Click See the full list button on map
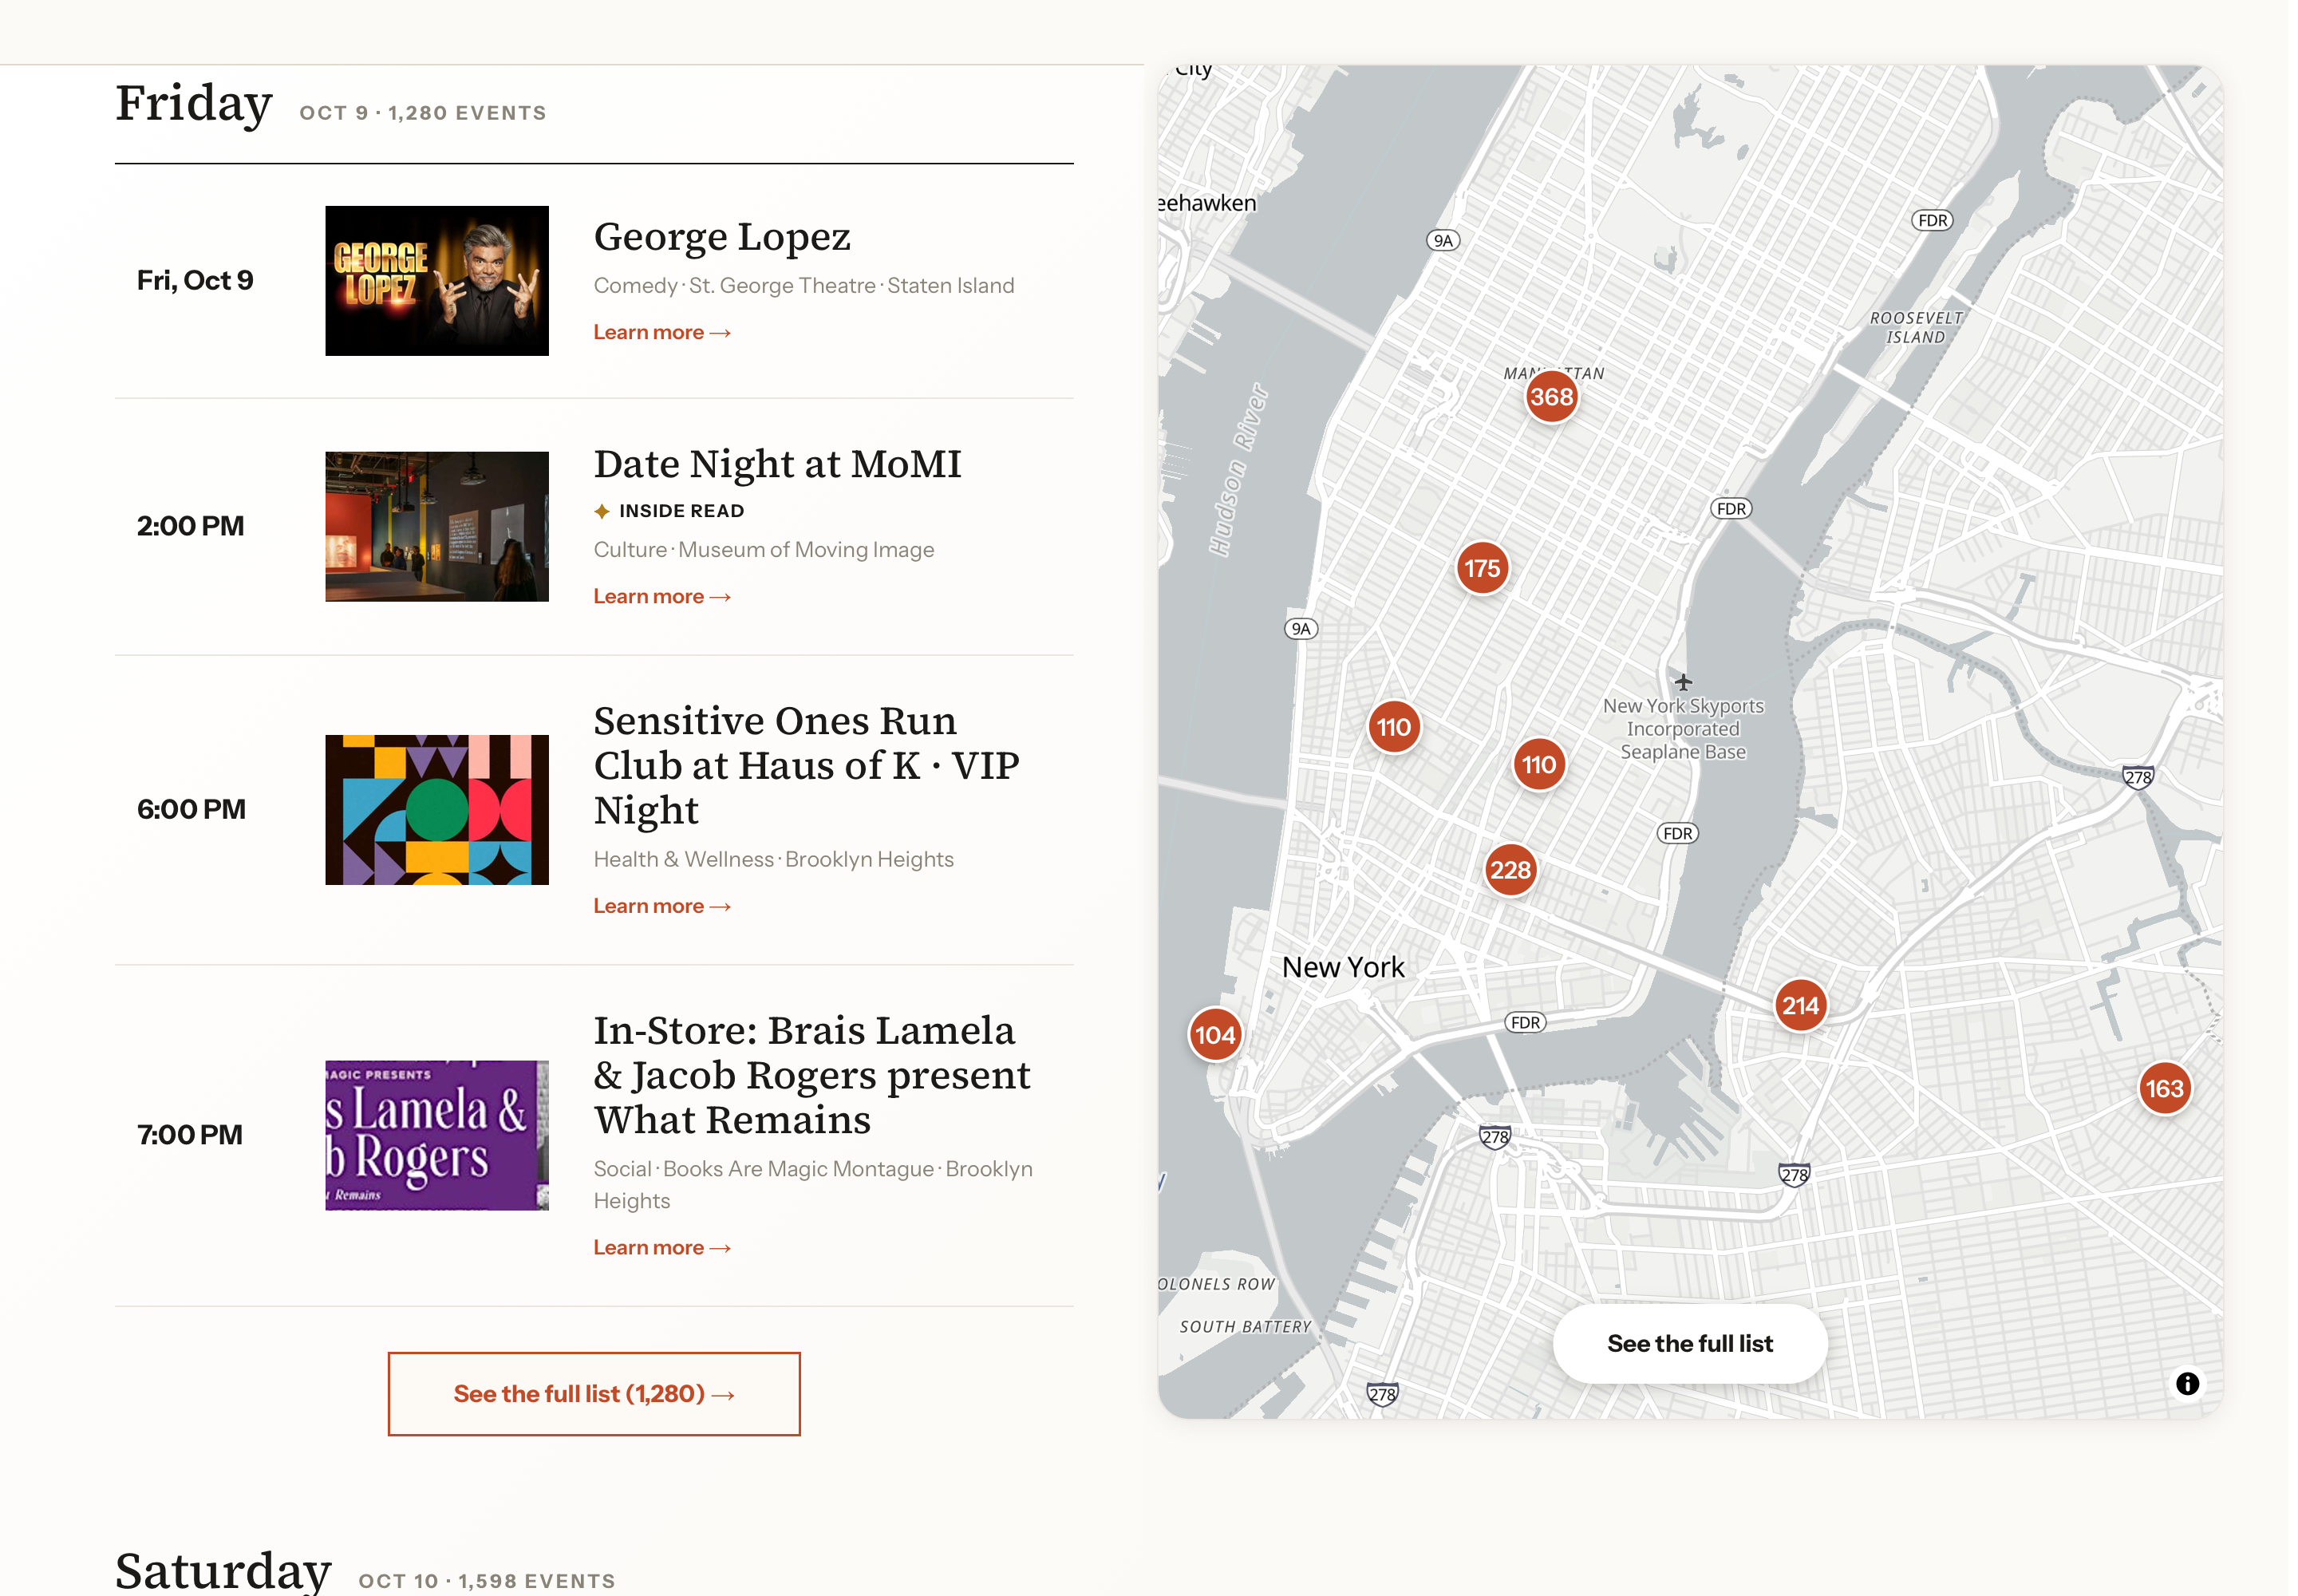This screenshot has width=2298, height=1596. click(1689, 1343)
